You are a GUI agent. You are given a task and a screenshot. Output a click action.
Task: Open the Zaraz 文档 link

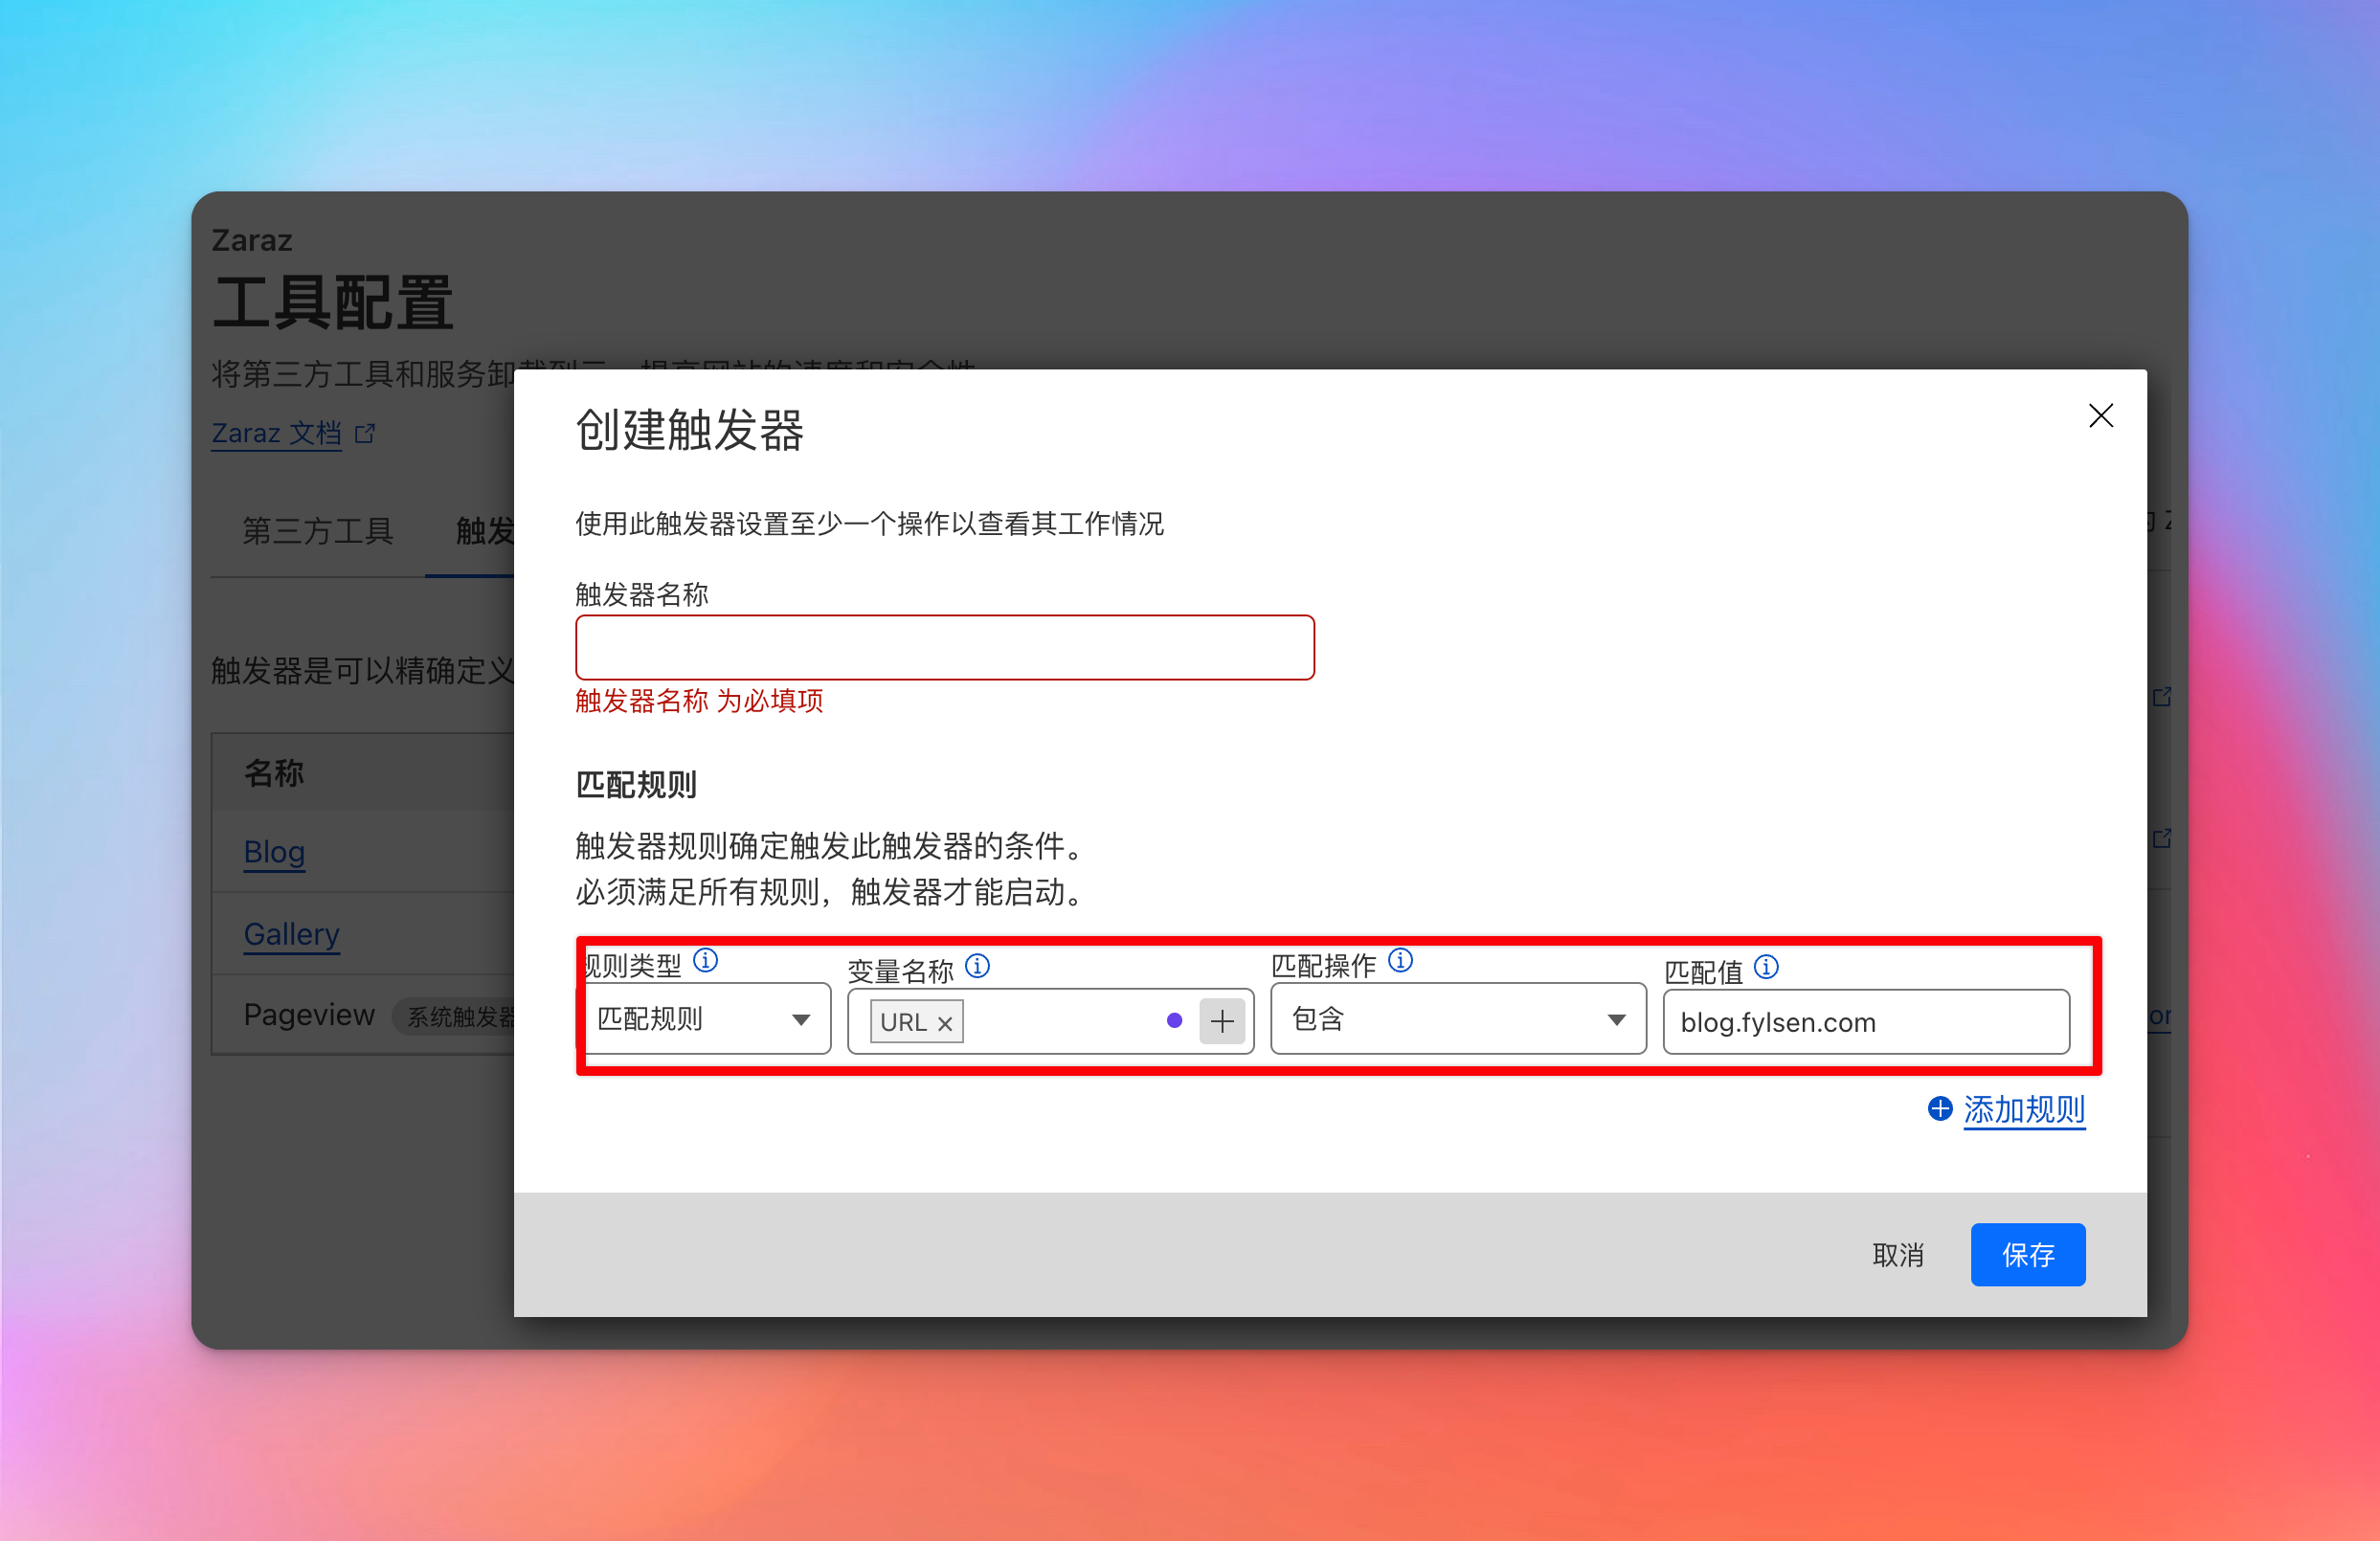point(276,433)
